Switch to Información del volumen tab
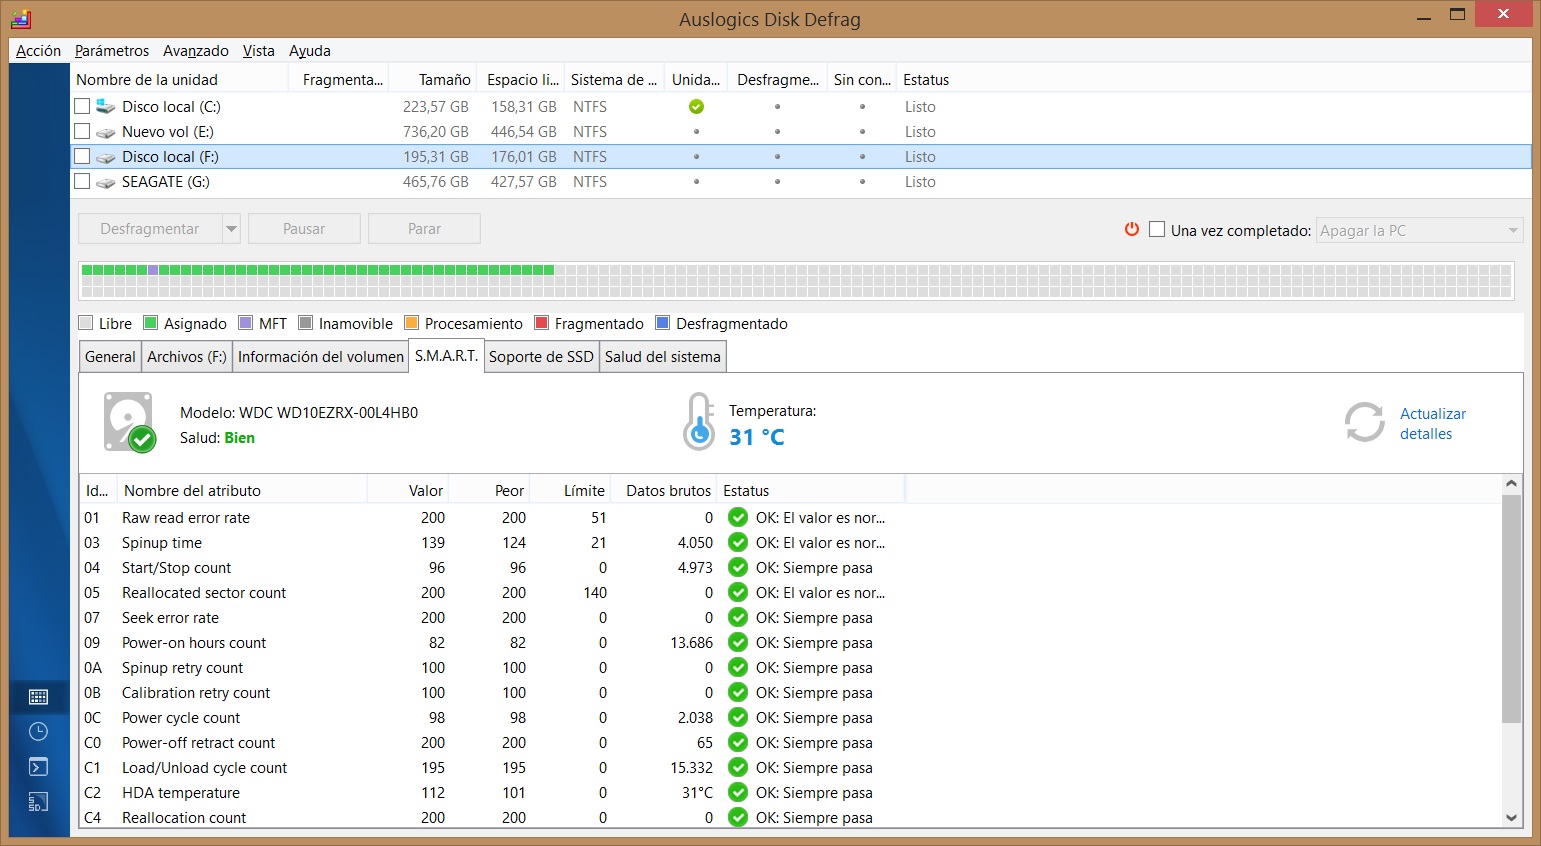1541x846 pixels. coord(321,357)
